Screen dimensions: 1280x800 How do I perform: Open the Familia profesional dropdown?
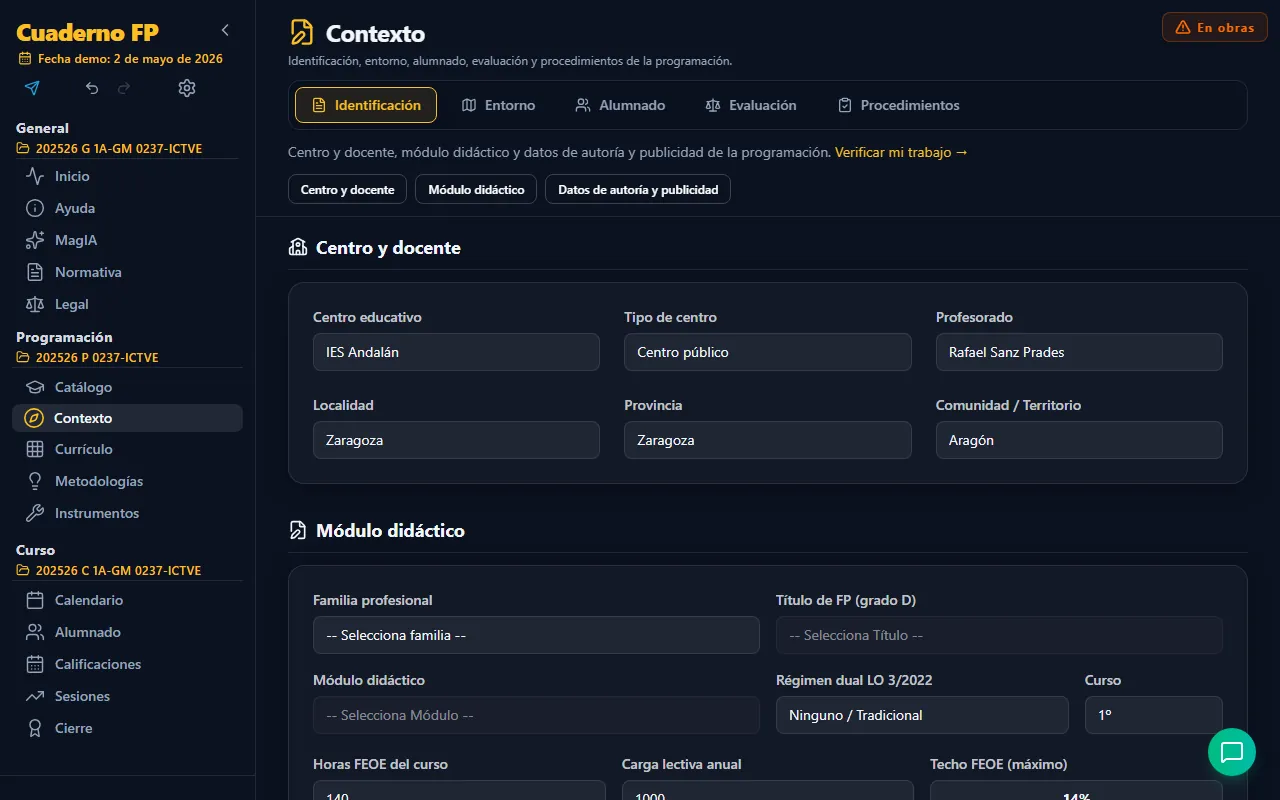coord(536,635)
